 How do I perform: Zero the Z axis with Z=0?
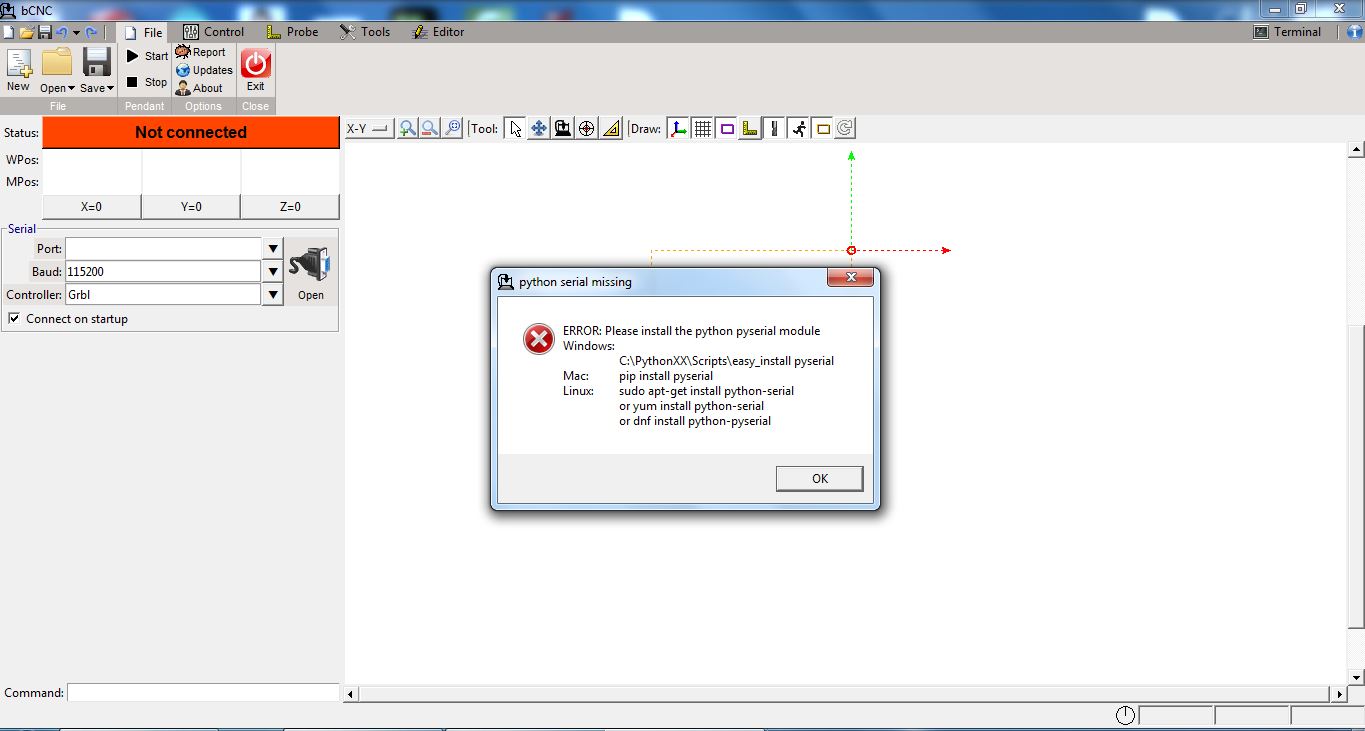point(290,207)
